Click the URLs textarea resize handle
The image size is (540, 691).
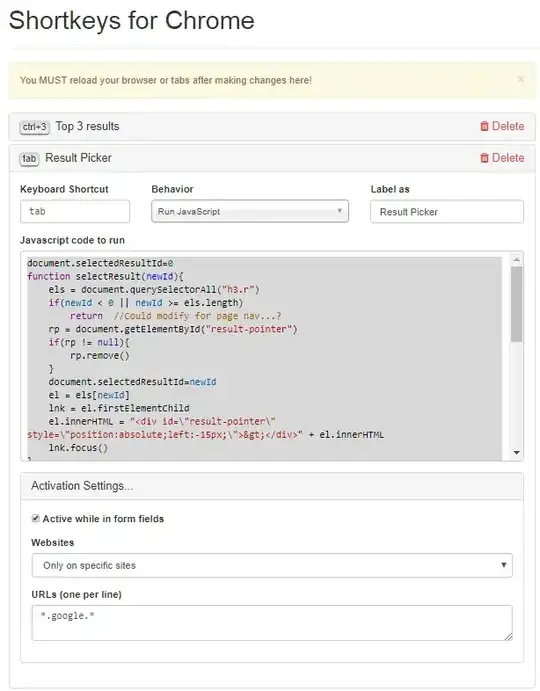click(x=508, y=636)
